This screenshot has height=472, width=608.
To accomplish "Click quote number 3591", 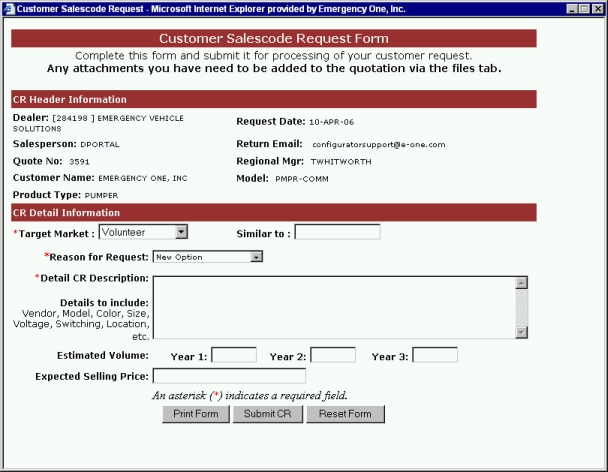I will (79, 162).
